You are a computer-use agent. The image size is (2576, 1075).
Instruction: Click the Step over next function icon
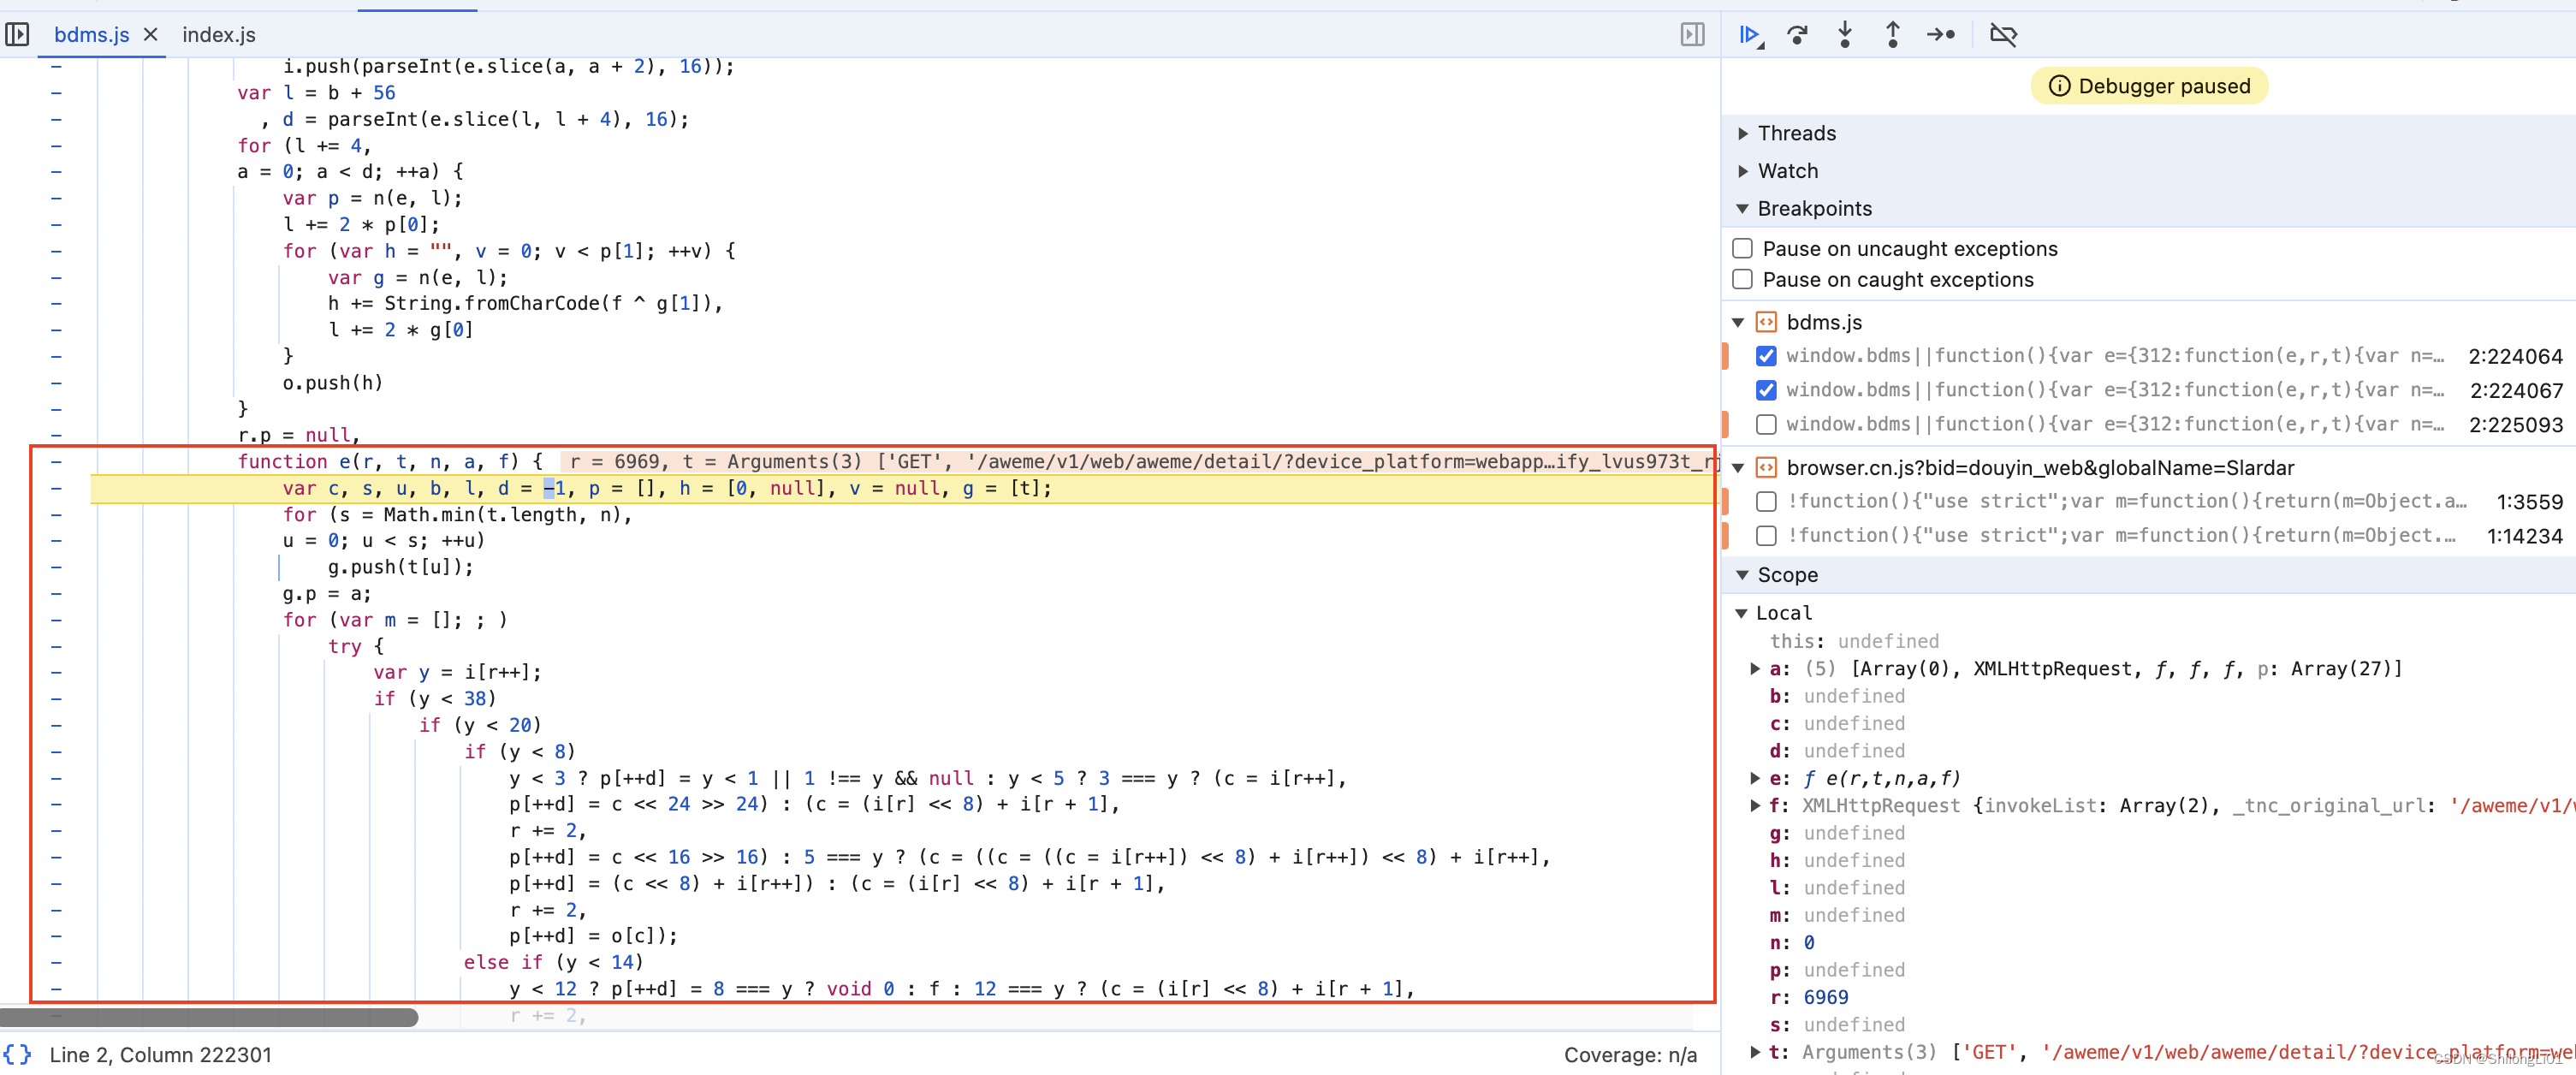(x=1797, y=35)
